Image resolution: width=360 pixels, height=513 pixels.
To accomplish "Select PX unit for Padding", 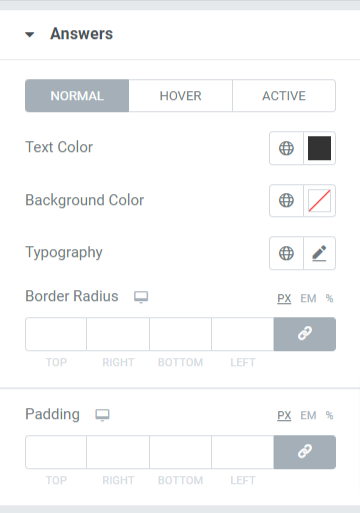I will [284, 415].
